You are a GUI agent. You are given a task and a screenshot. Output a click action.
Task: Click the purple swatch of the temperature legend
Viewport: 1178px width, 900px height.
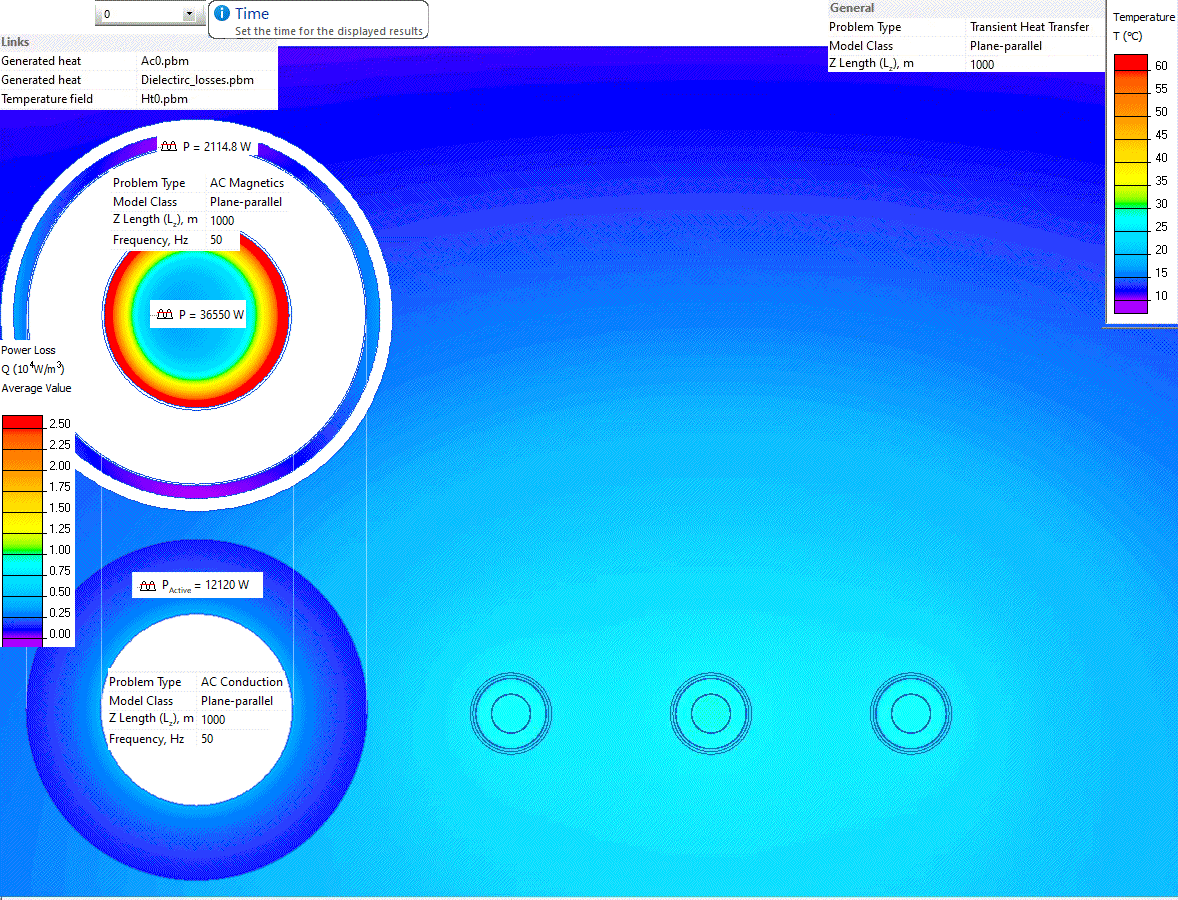[1131, 307]
